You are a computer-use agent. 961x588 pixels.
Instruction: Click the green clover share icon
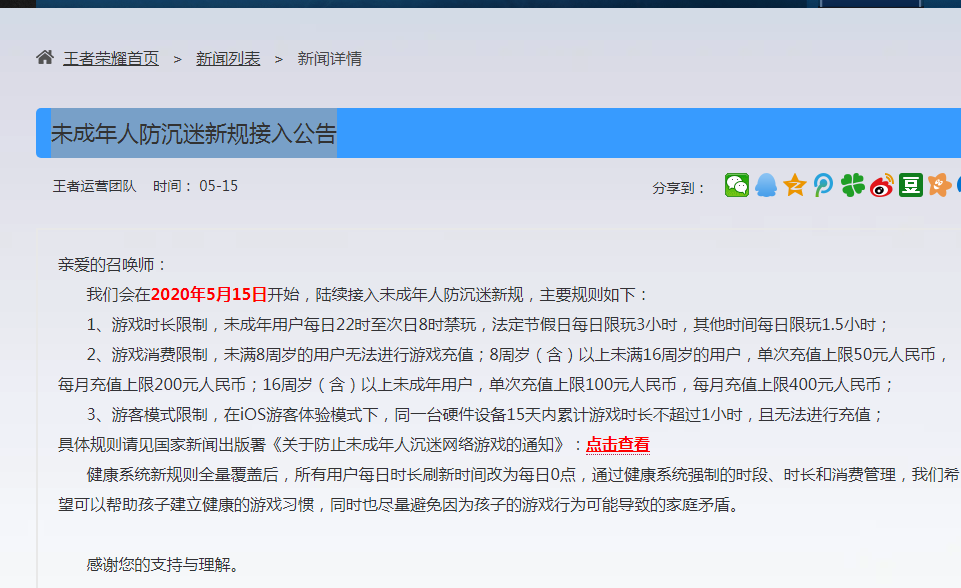click(x=850, y=185)
